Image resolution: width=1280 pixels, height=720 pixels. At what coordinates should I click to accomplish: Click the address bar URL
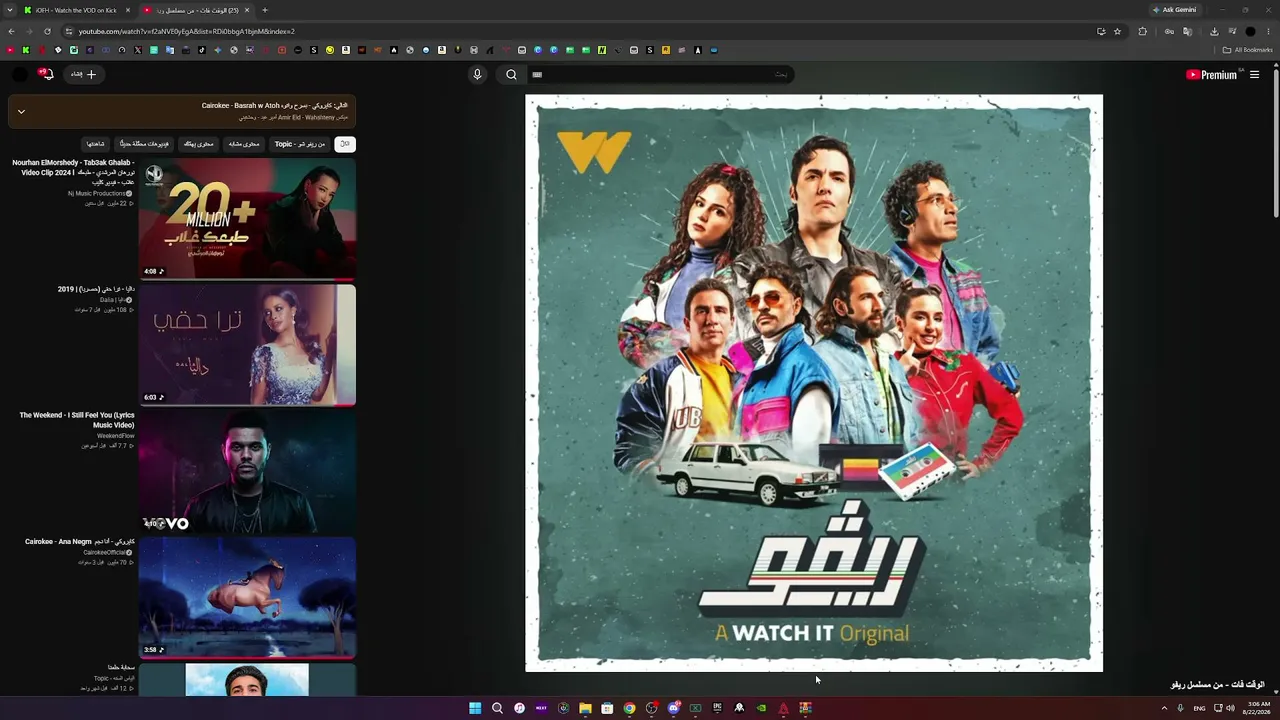[187, 31]
